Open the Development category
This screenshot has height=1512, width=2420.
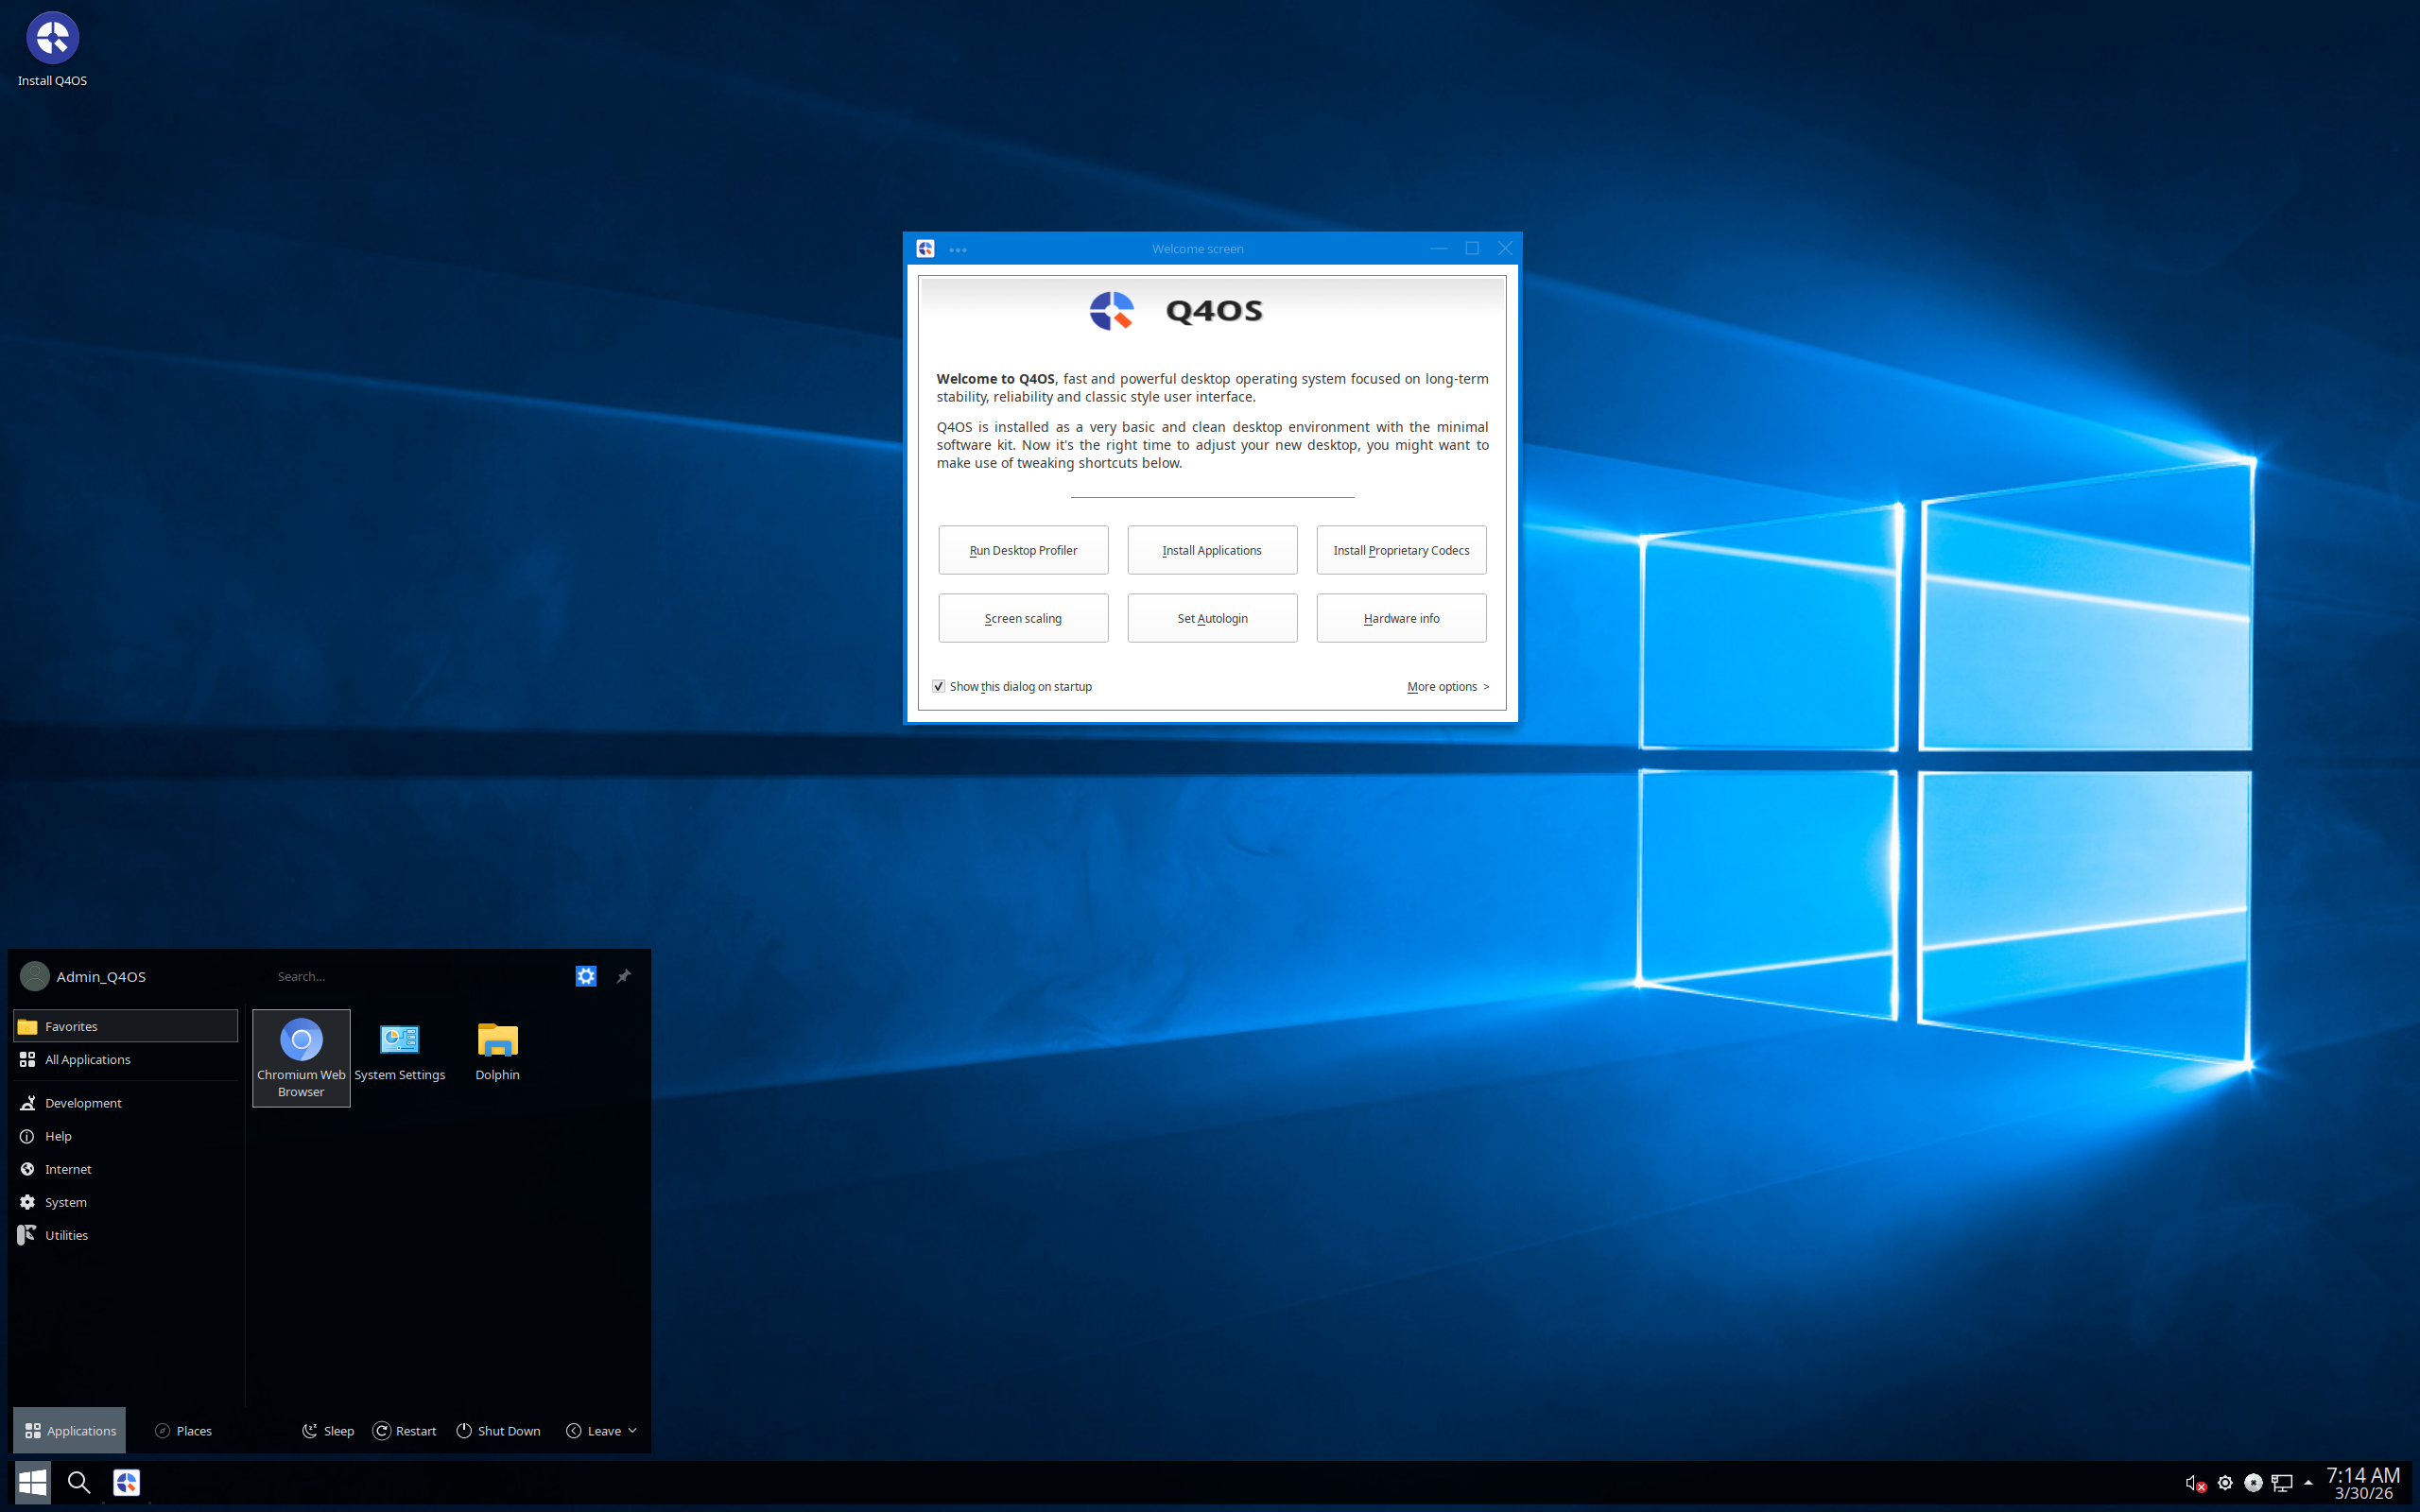[125, 1103]
